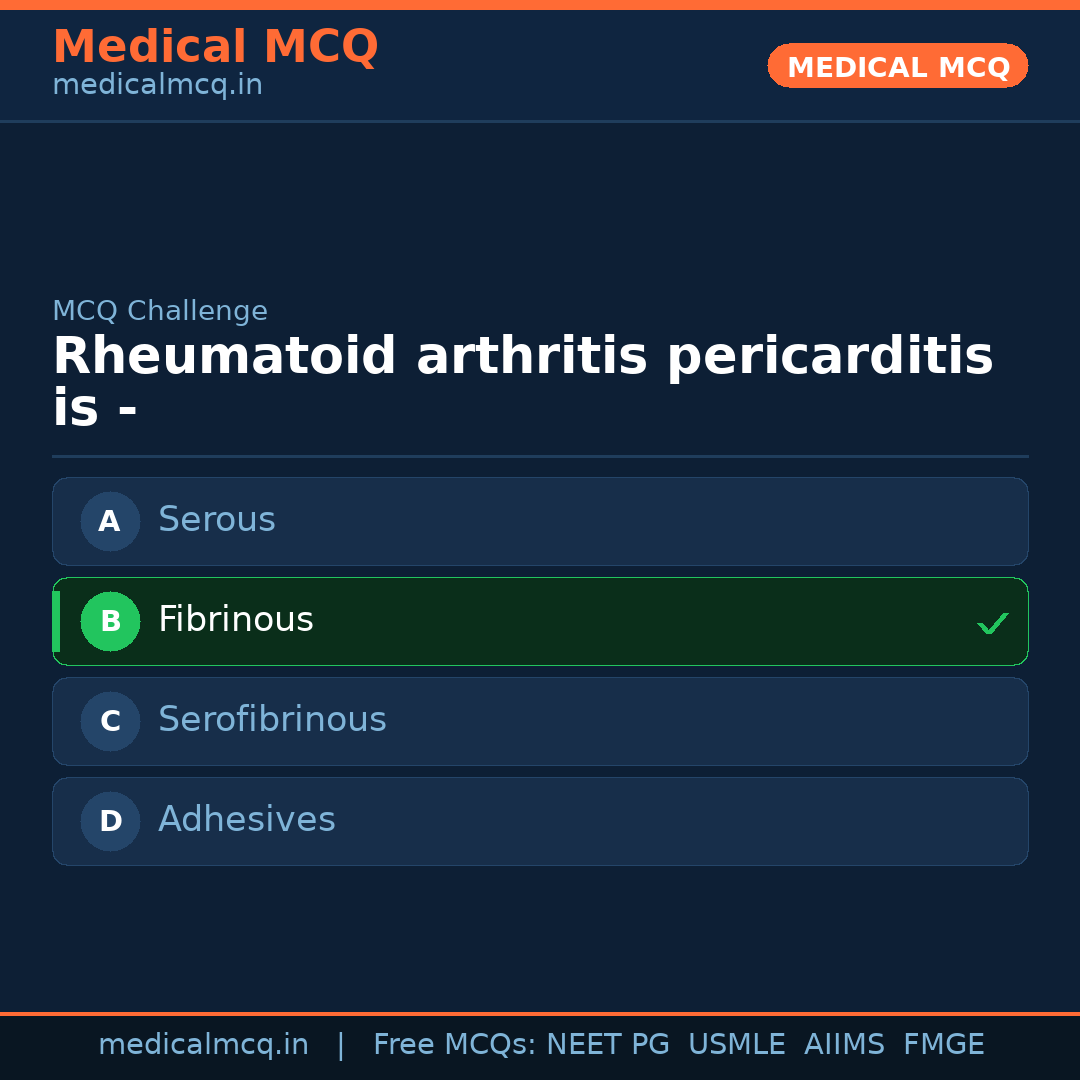
Task: Click the MCQ Challenge label
Action: 160,311
